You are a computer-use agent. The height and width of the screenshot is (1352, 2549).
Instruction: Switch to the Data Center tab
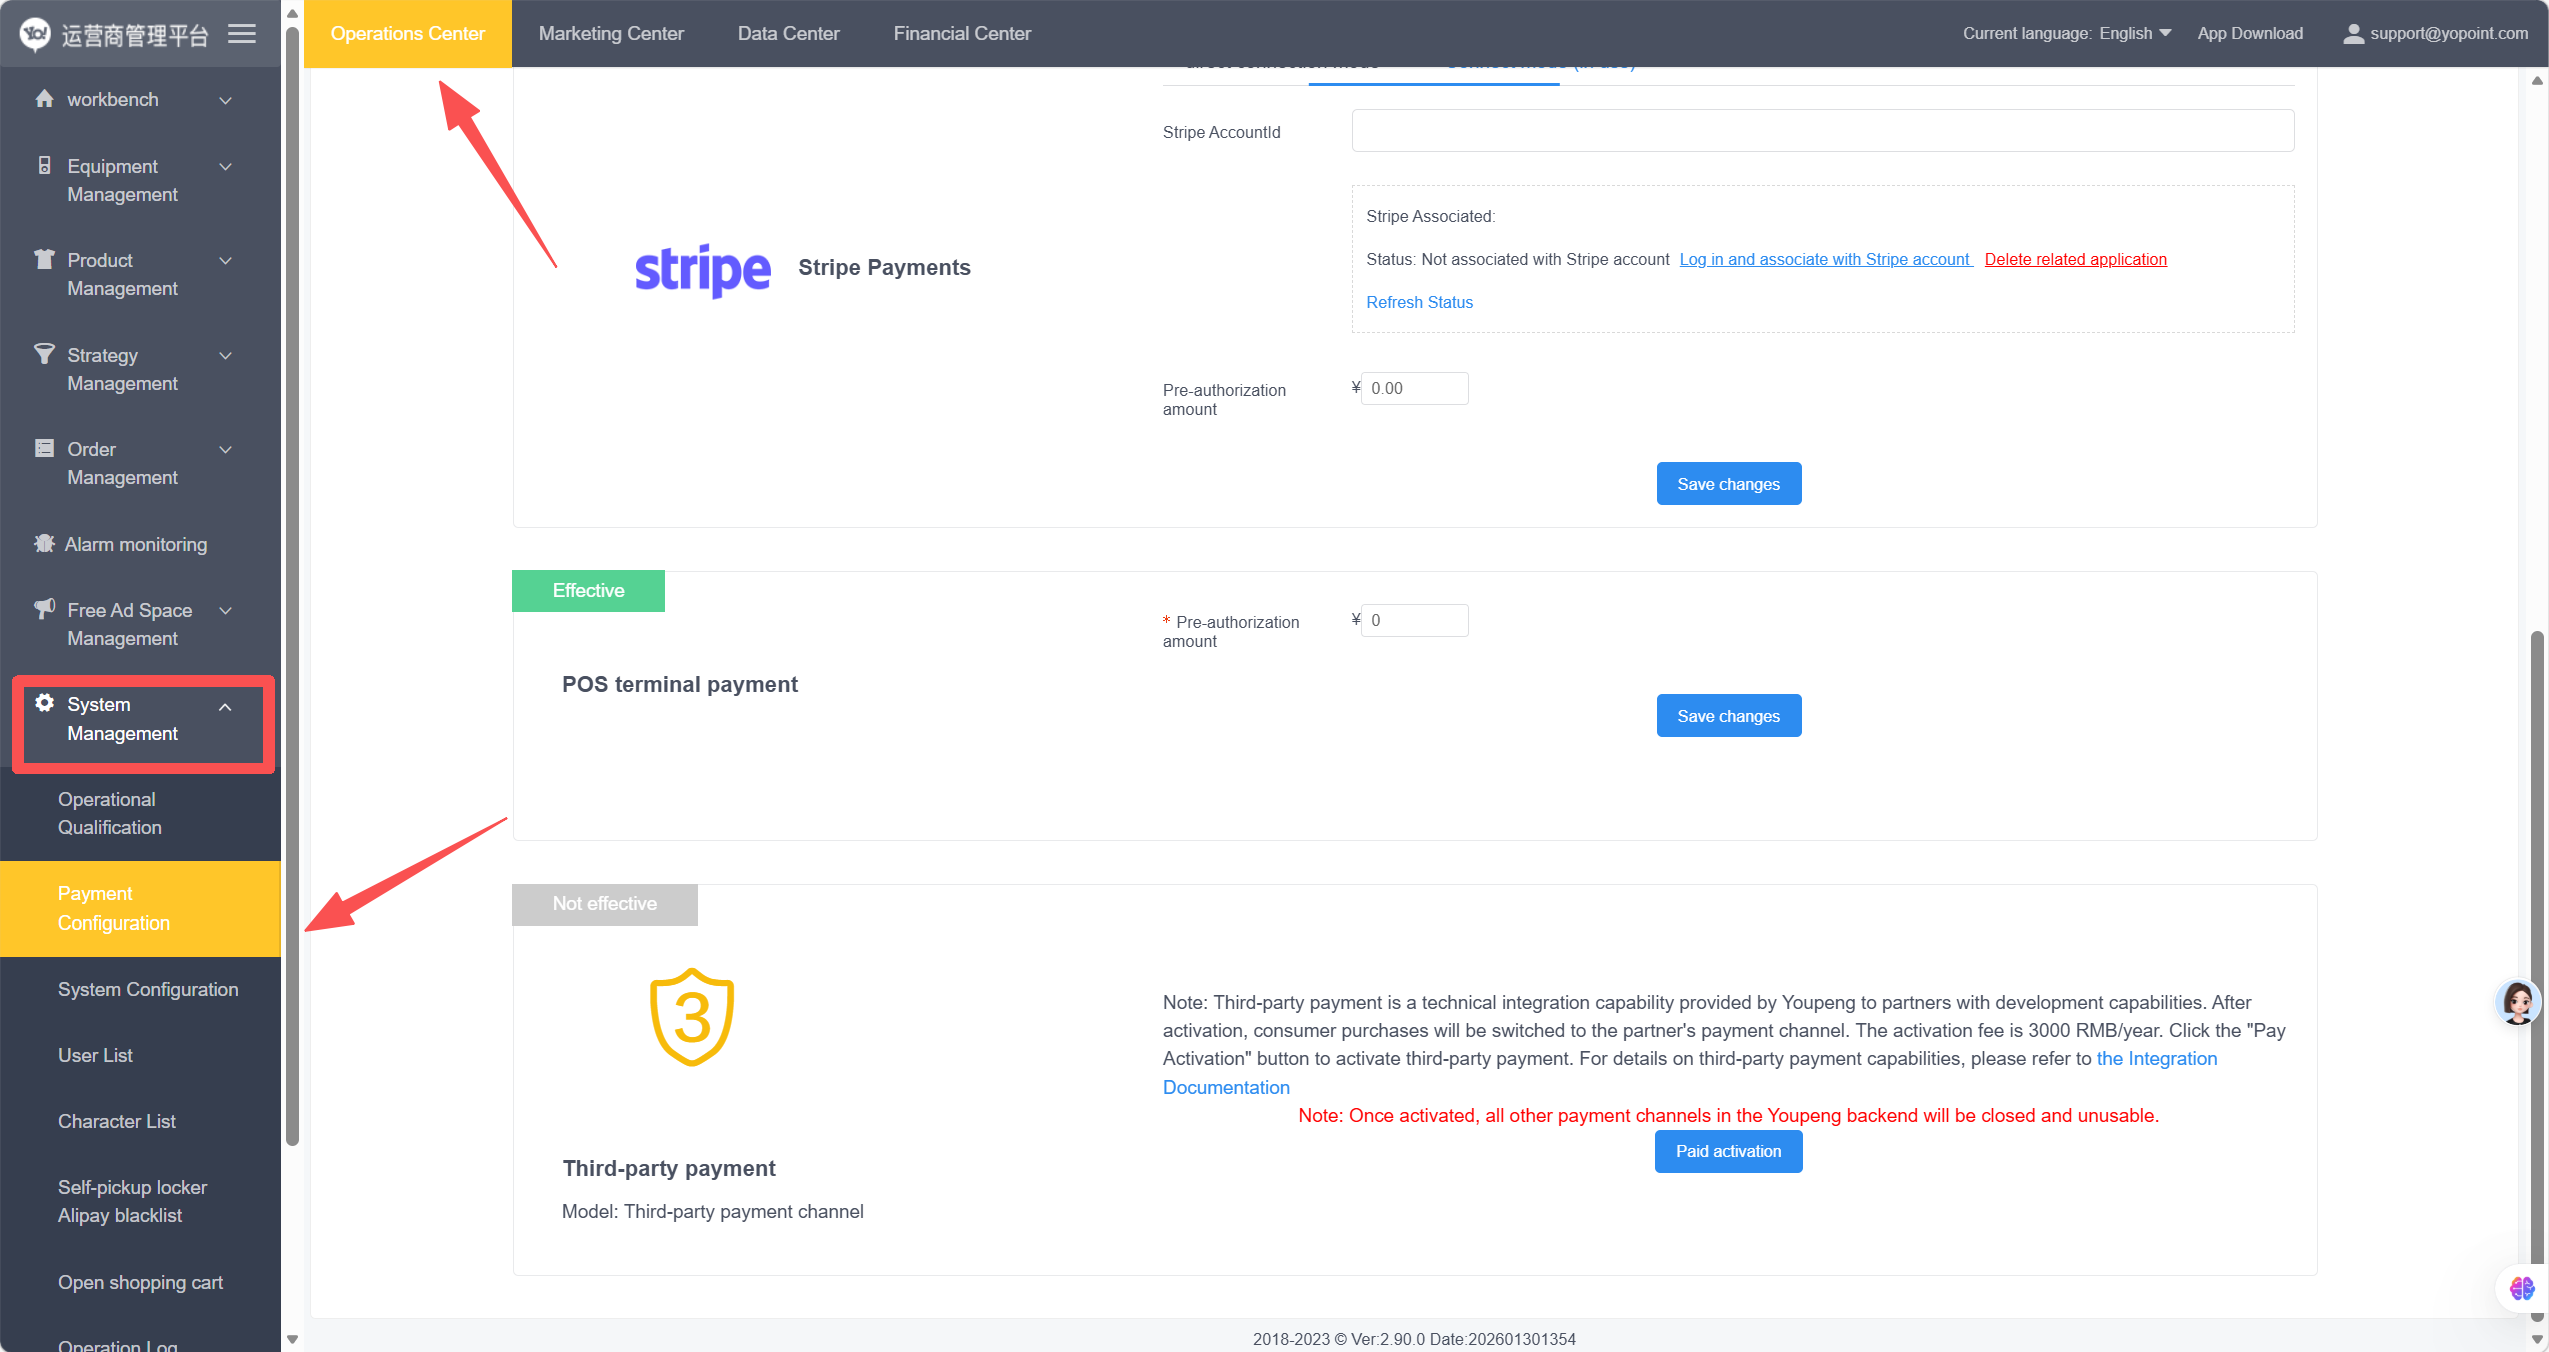[788, 34]
